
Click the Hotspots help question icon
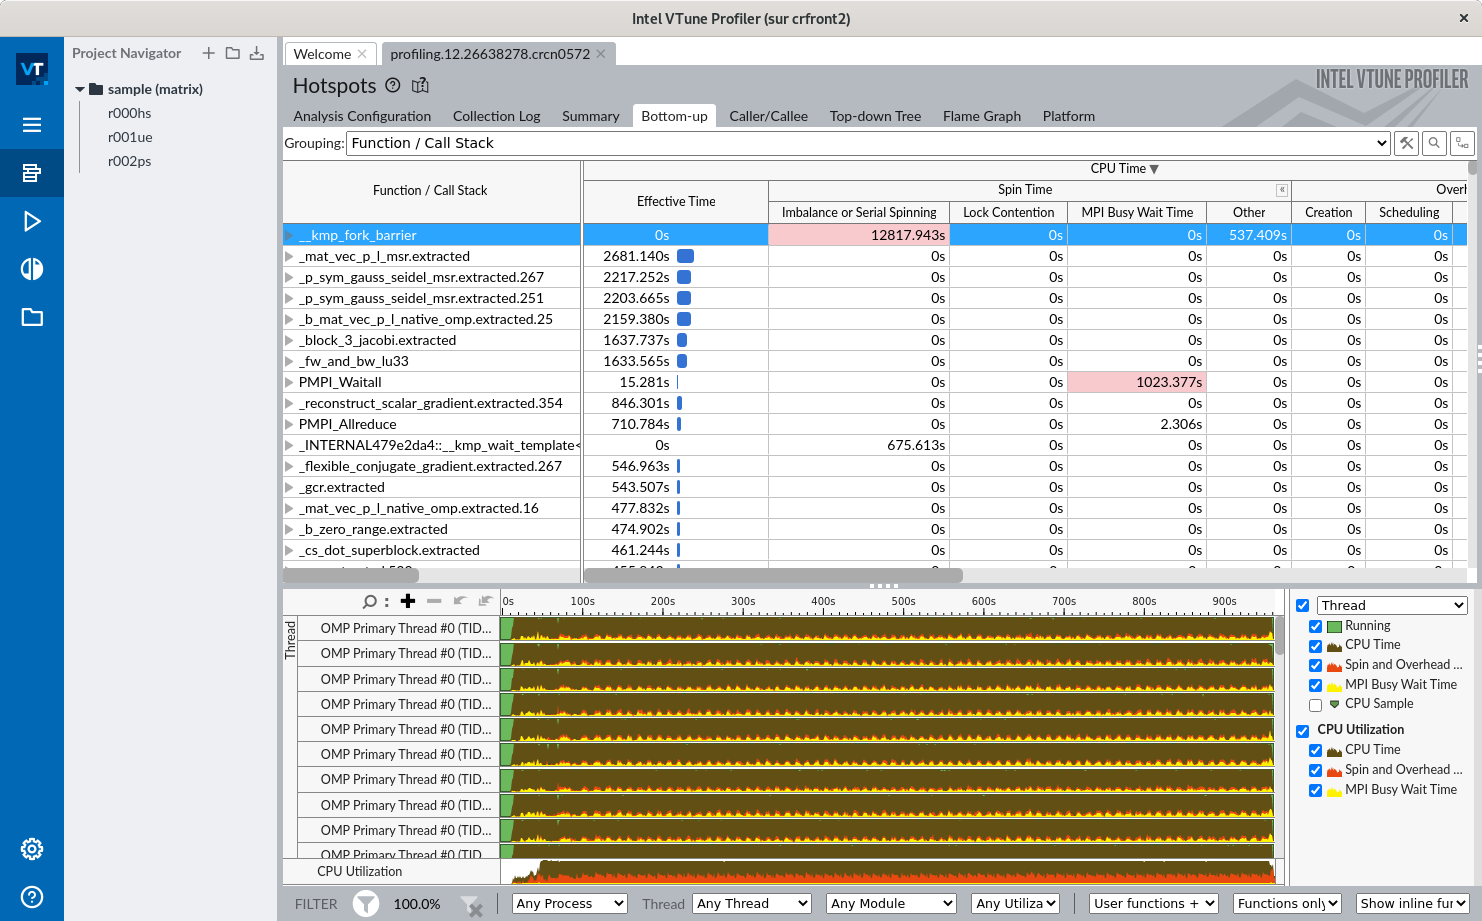[x=393, y=85]
